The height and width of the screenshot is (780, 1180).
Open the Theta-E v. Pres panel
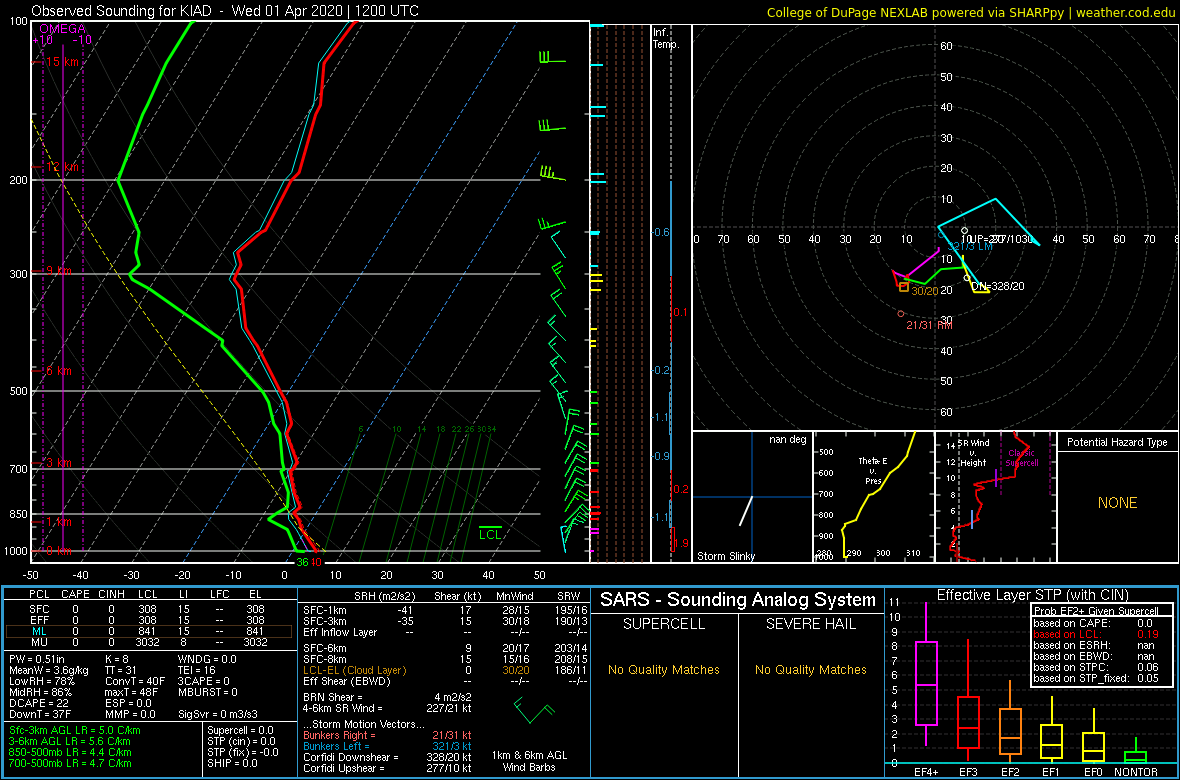(873, 497)
